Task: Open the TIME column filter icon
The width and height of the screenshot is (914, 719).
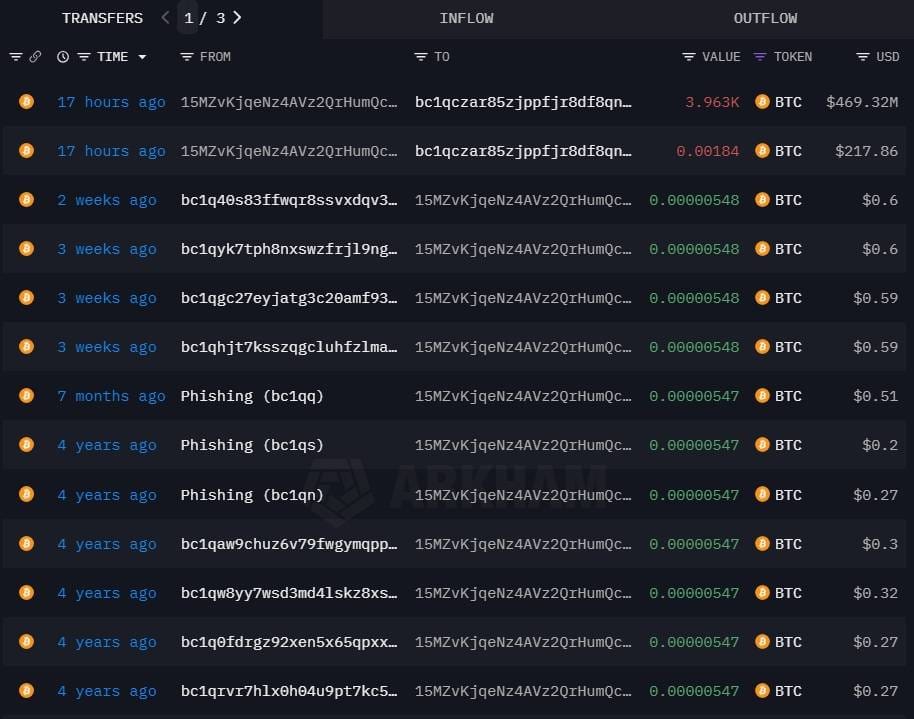Action: [84, 57]
